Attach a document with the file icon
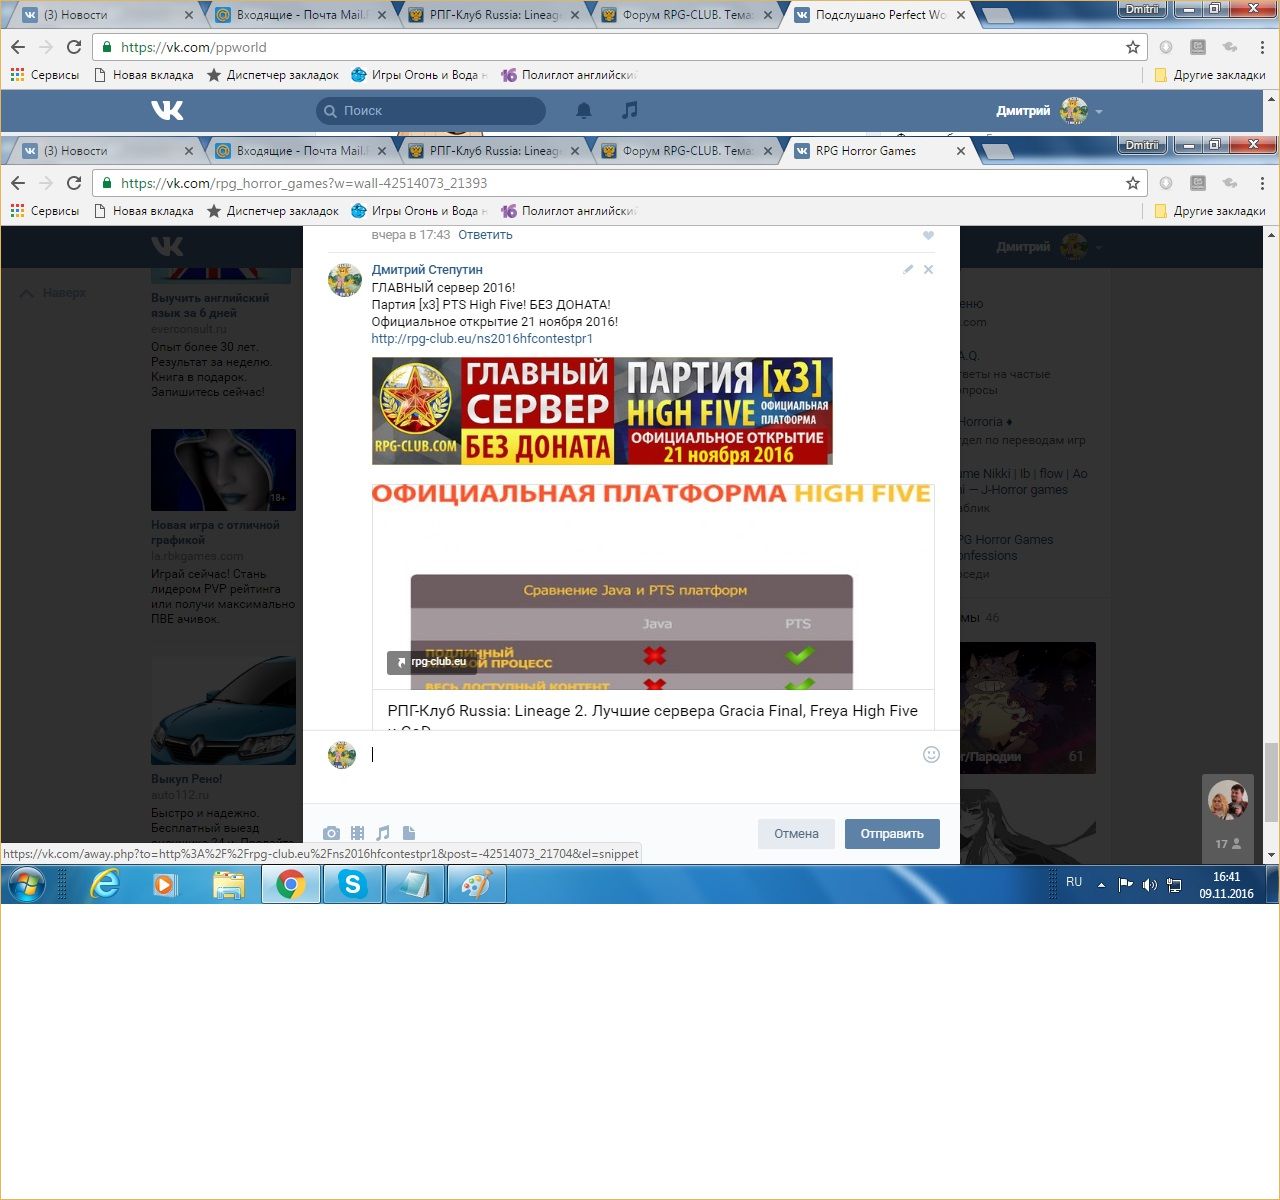 [x=408, y=833]
